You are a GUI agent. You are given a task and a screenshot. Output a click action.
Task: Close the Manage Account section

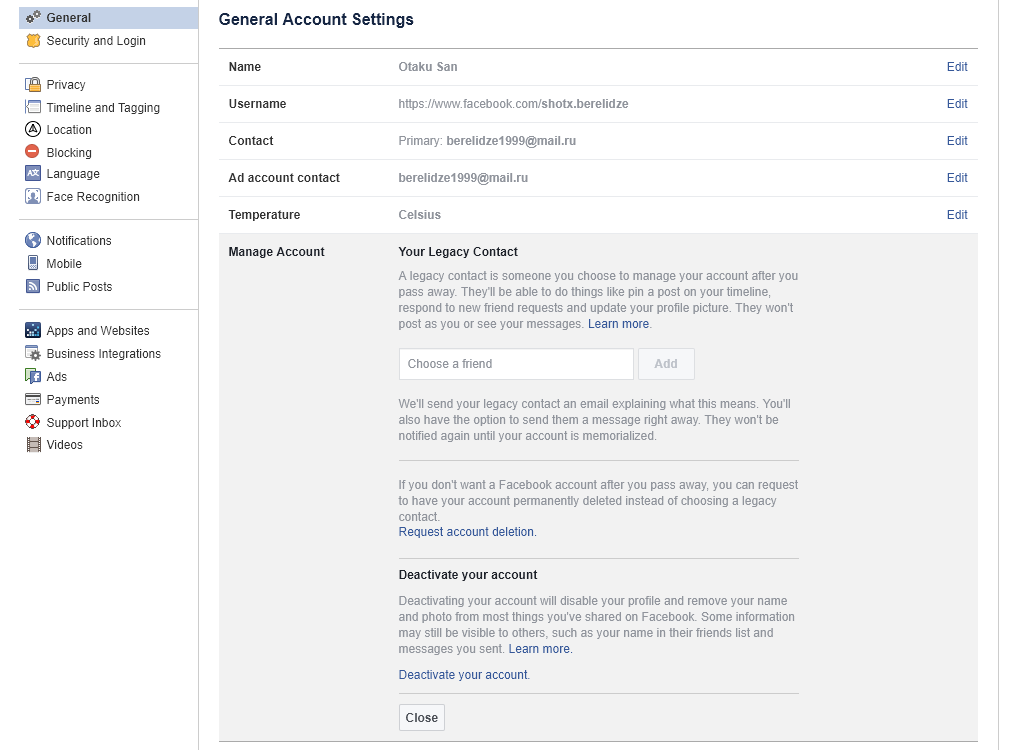pos(421,718)
